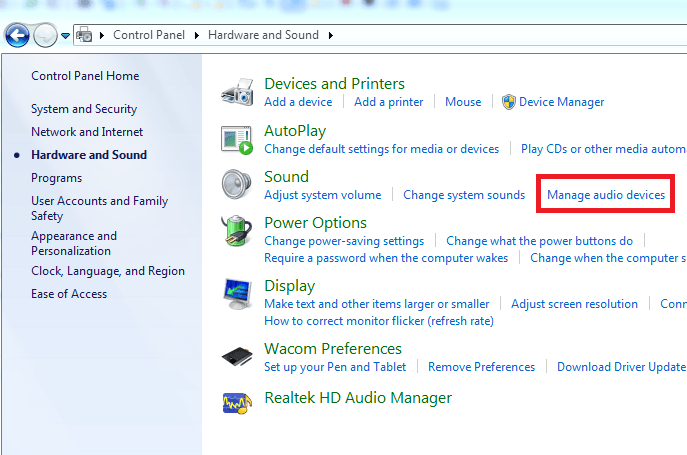Image resolution: width=687 pixels, height=455 pixels.
Task: Open the Sound speaker icon
Action: (237, 184)
